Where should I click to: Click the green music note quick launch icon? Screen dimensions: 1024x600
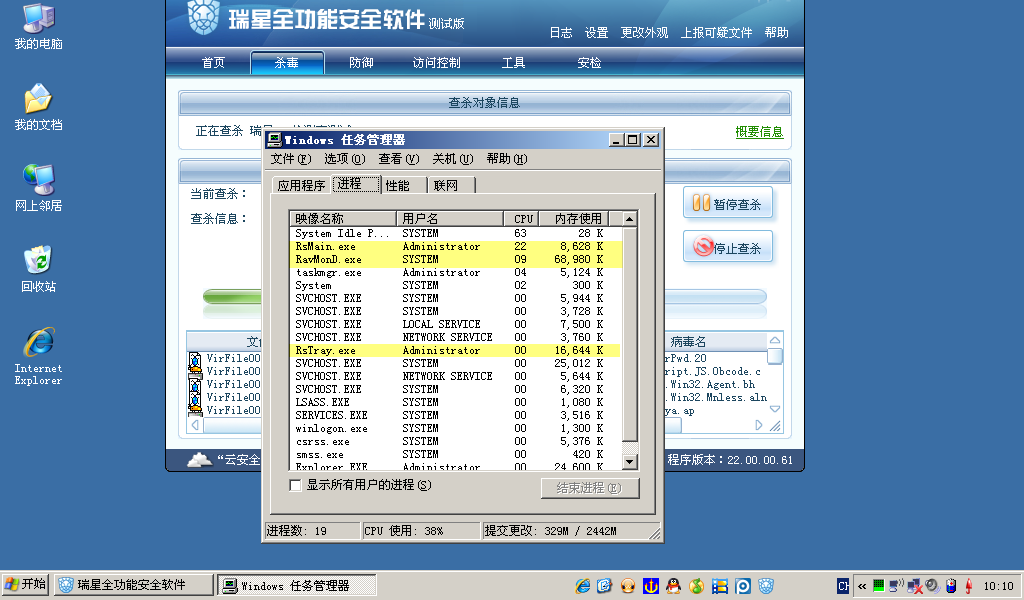click(696, 586)
